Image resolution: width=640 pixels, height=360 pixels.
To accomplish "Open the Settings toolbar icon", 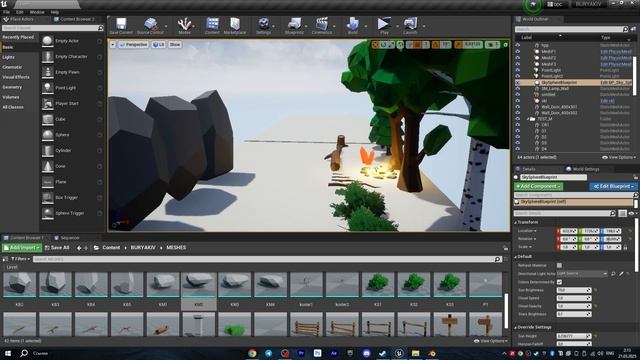I will 264,24.
